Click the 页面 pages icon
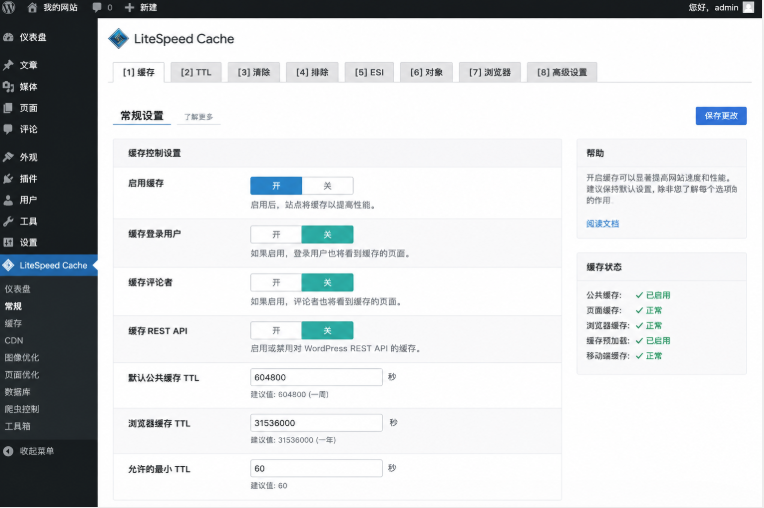 [x=8, y=108]
